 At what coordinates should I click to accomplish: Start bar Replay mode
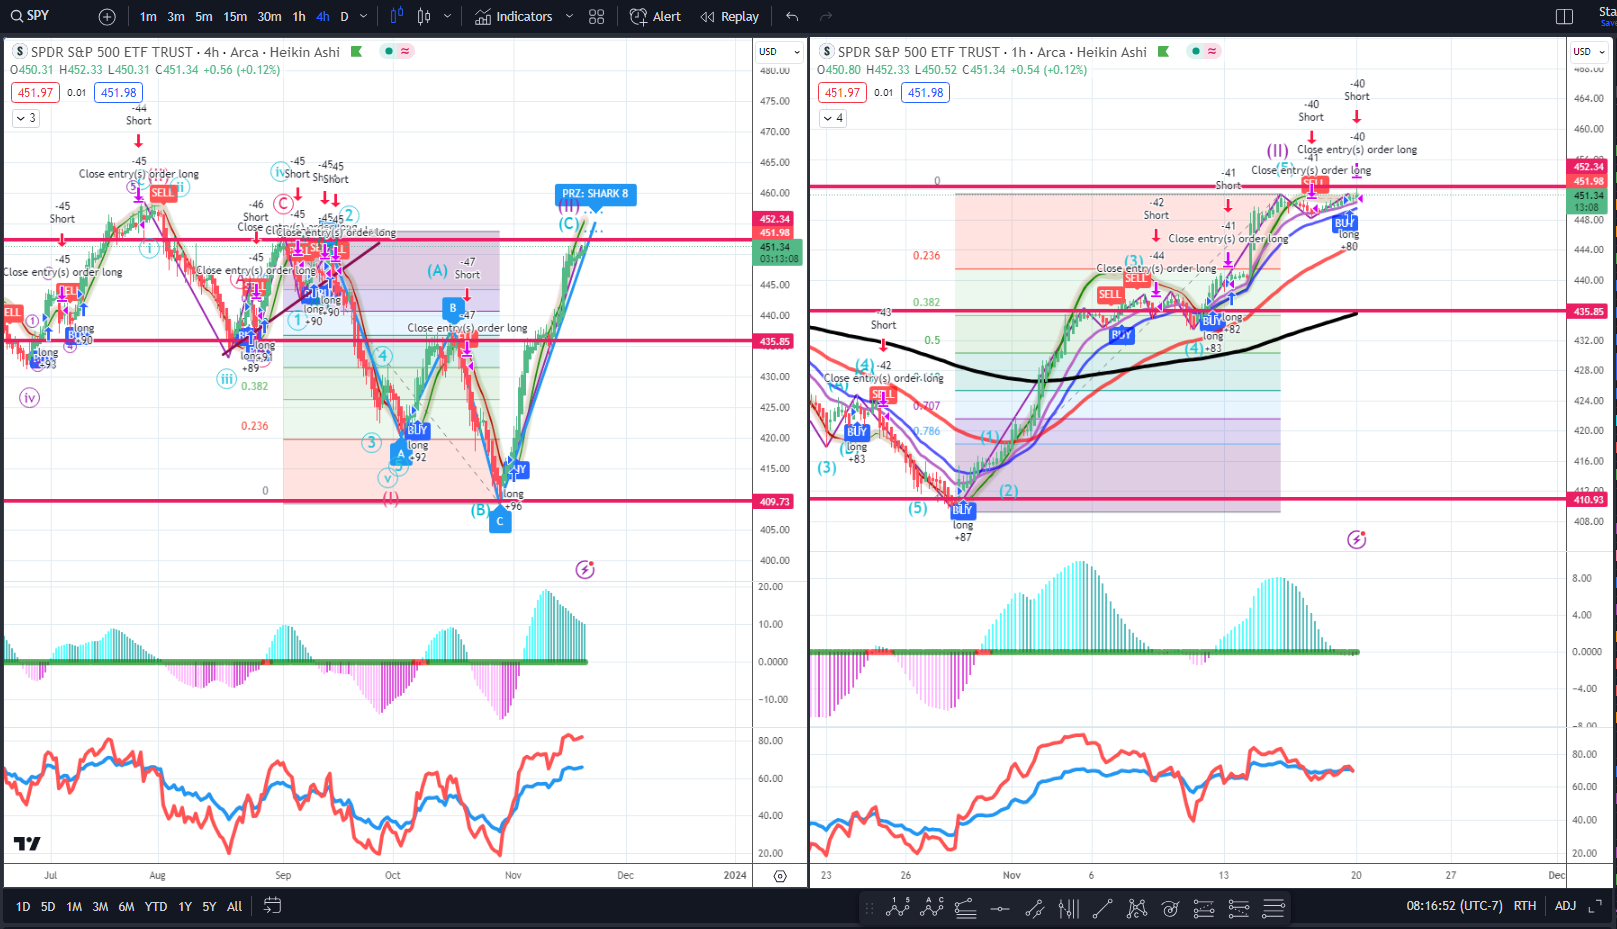tap(730, 17)
